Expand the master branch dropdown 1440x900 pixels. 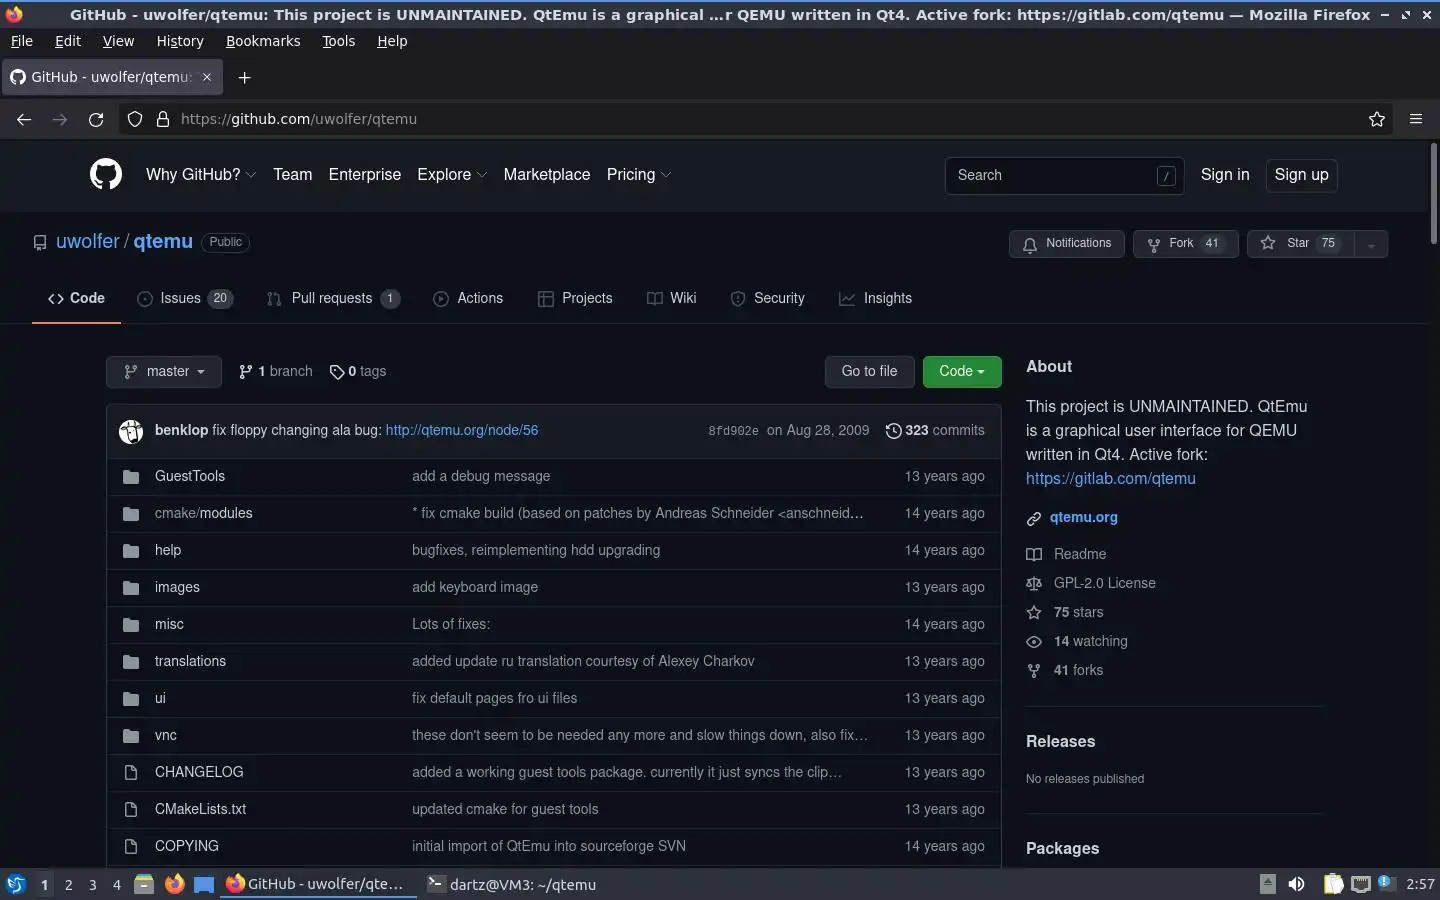164,371
